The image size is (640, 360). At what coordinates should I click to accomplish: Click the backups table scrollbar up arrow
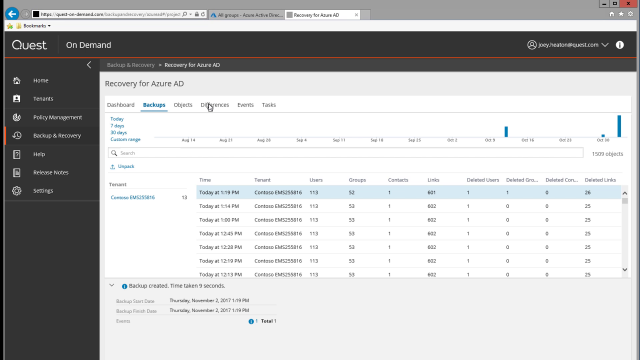[624, 193]
